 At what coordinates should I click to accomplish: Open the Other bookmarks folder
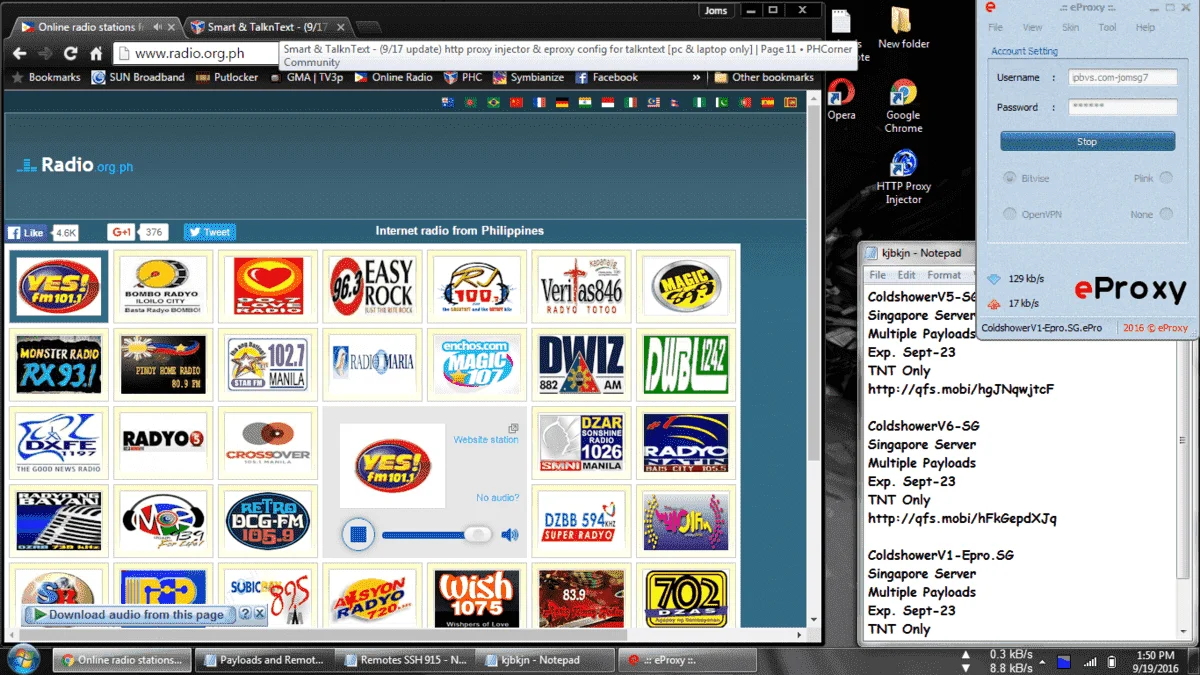click(x=764, y=77)
